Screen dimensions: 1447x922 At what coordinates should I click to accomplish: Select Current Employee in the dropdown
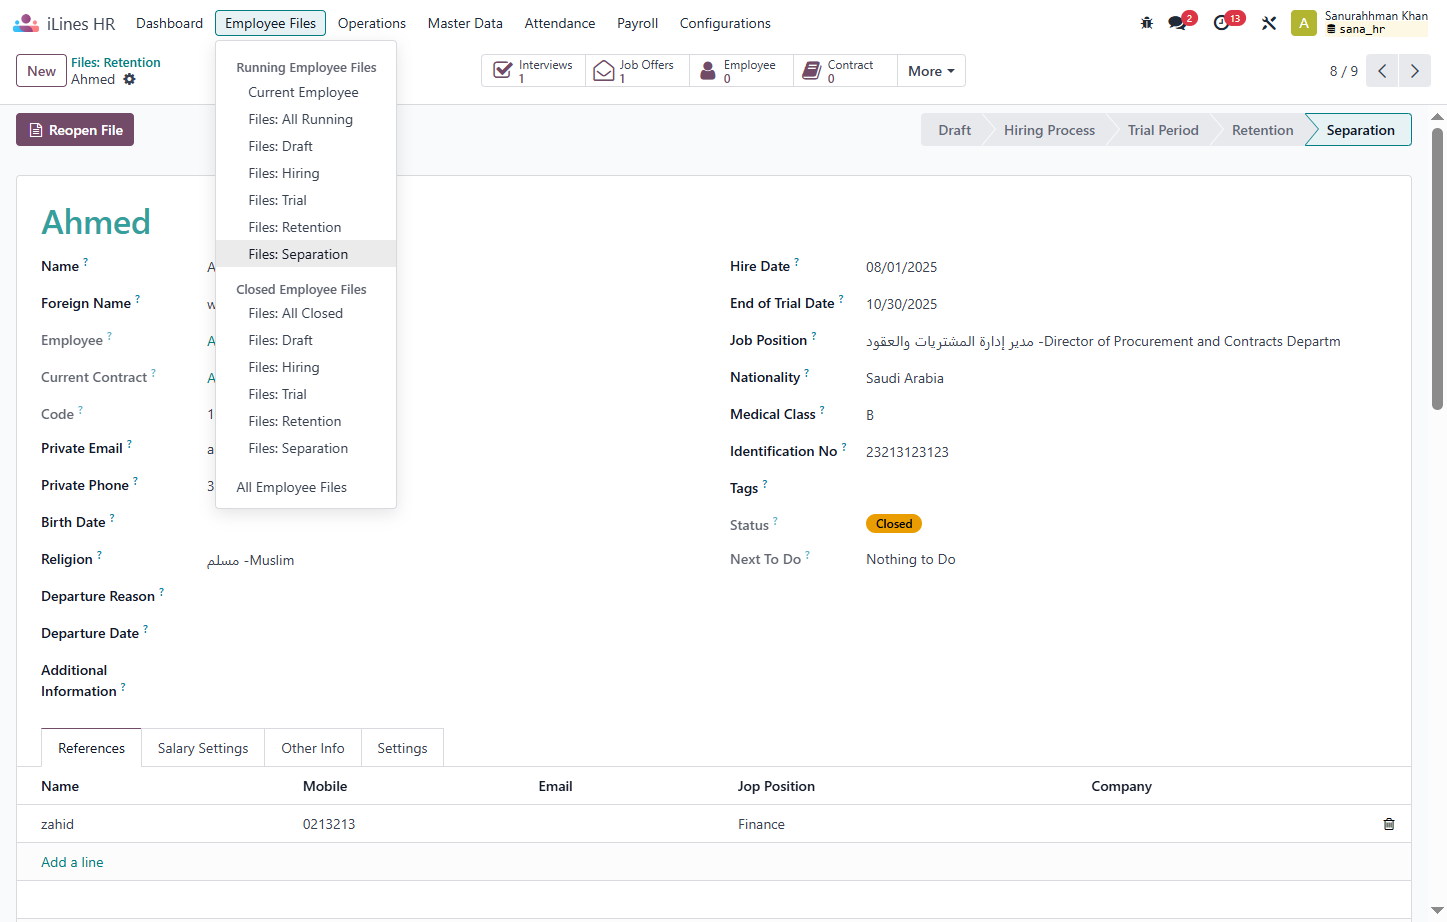[306, 92]
